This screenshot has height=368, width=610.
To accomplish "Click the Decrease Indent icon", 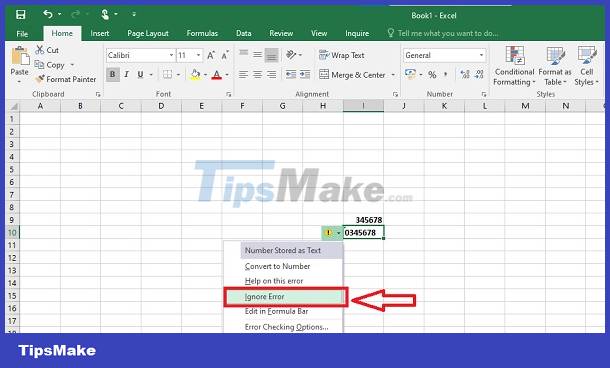I will 291,74.
